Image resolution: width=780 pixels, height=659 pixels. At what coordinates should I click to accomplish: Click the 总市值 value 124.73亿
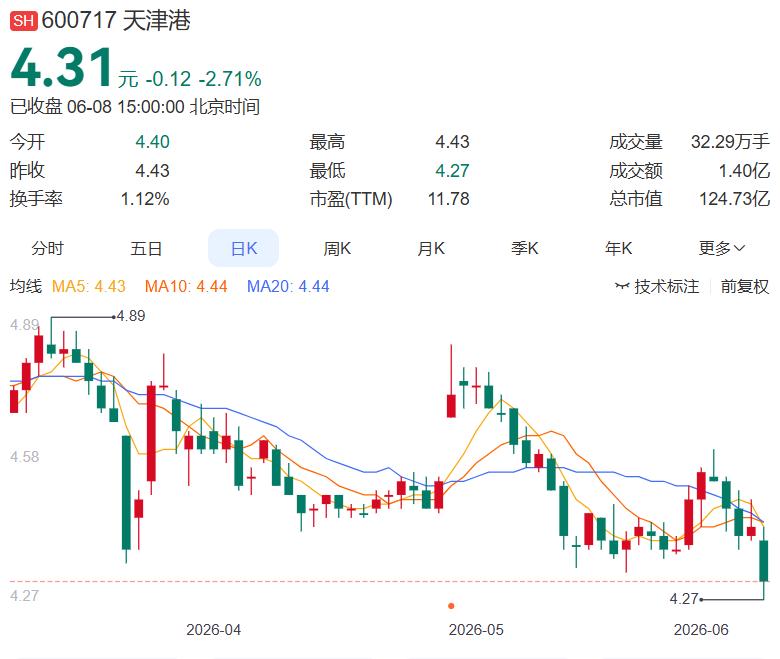735,199
